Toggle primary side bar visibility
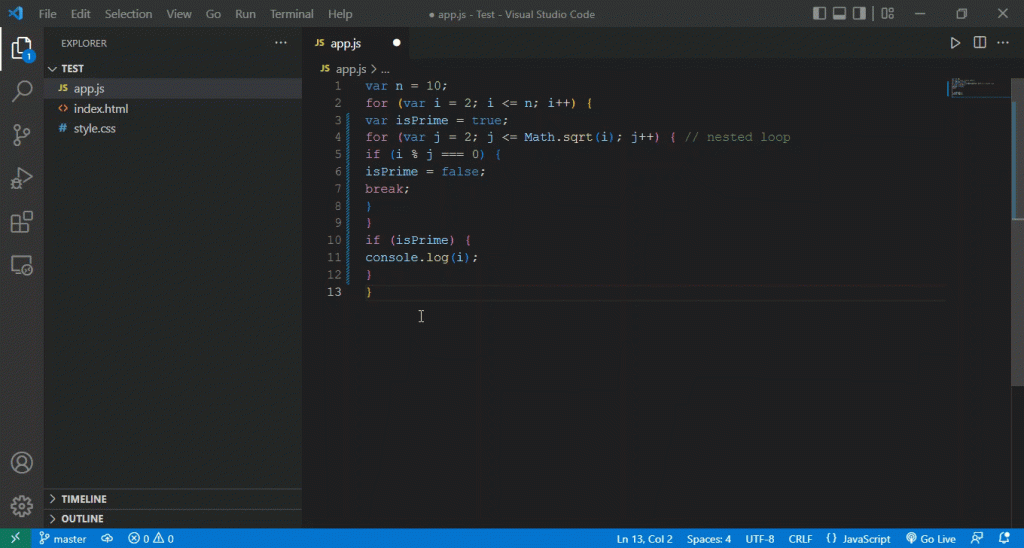1024x548 pixels. tap(819, 14)
